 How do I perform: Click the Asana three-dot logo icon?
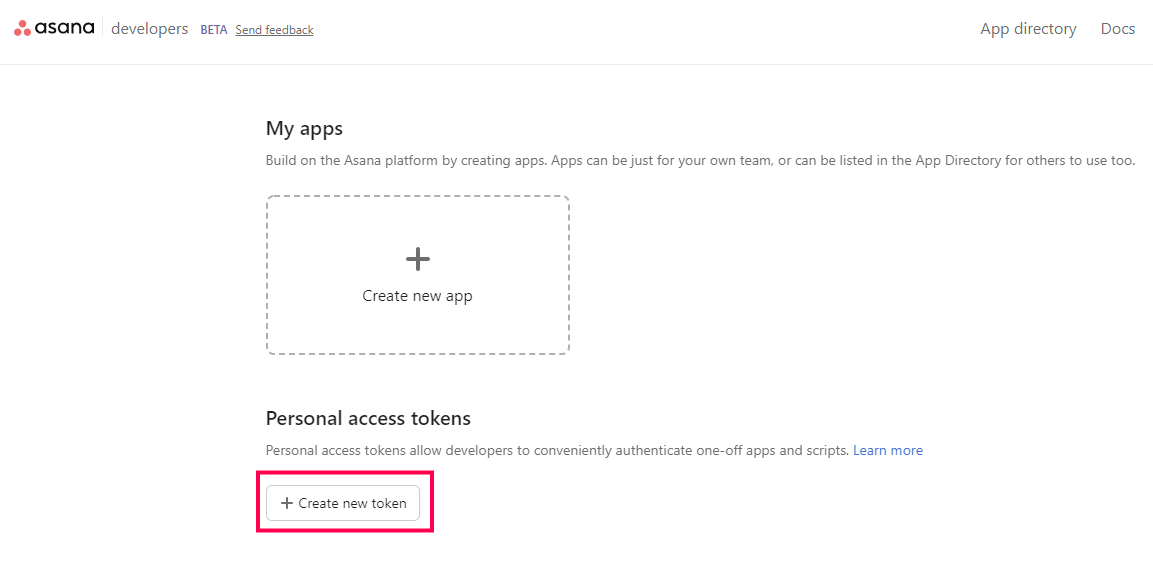22,29
